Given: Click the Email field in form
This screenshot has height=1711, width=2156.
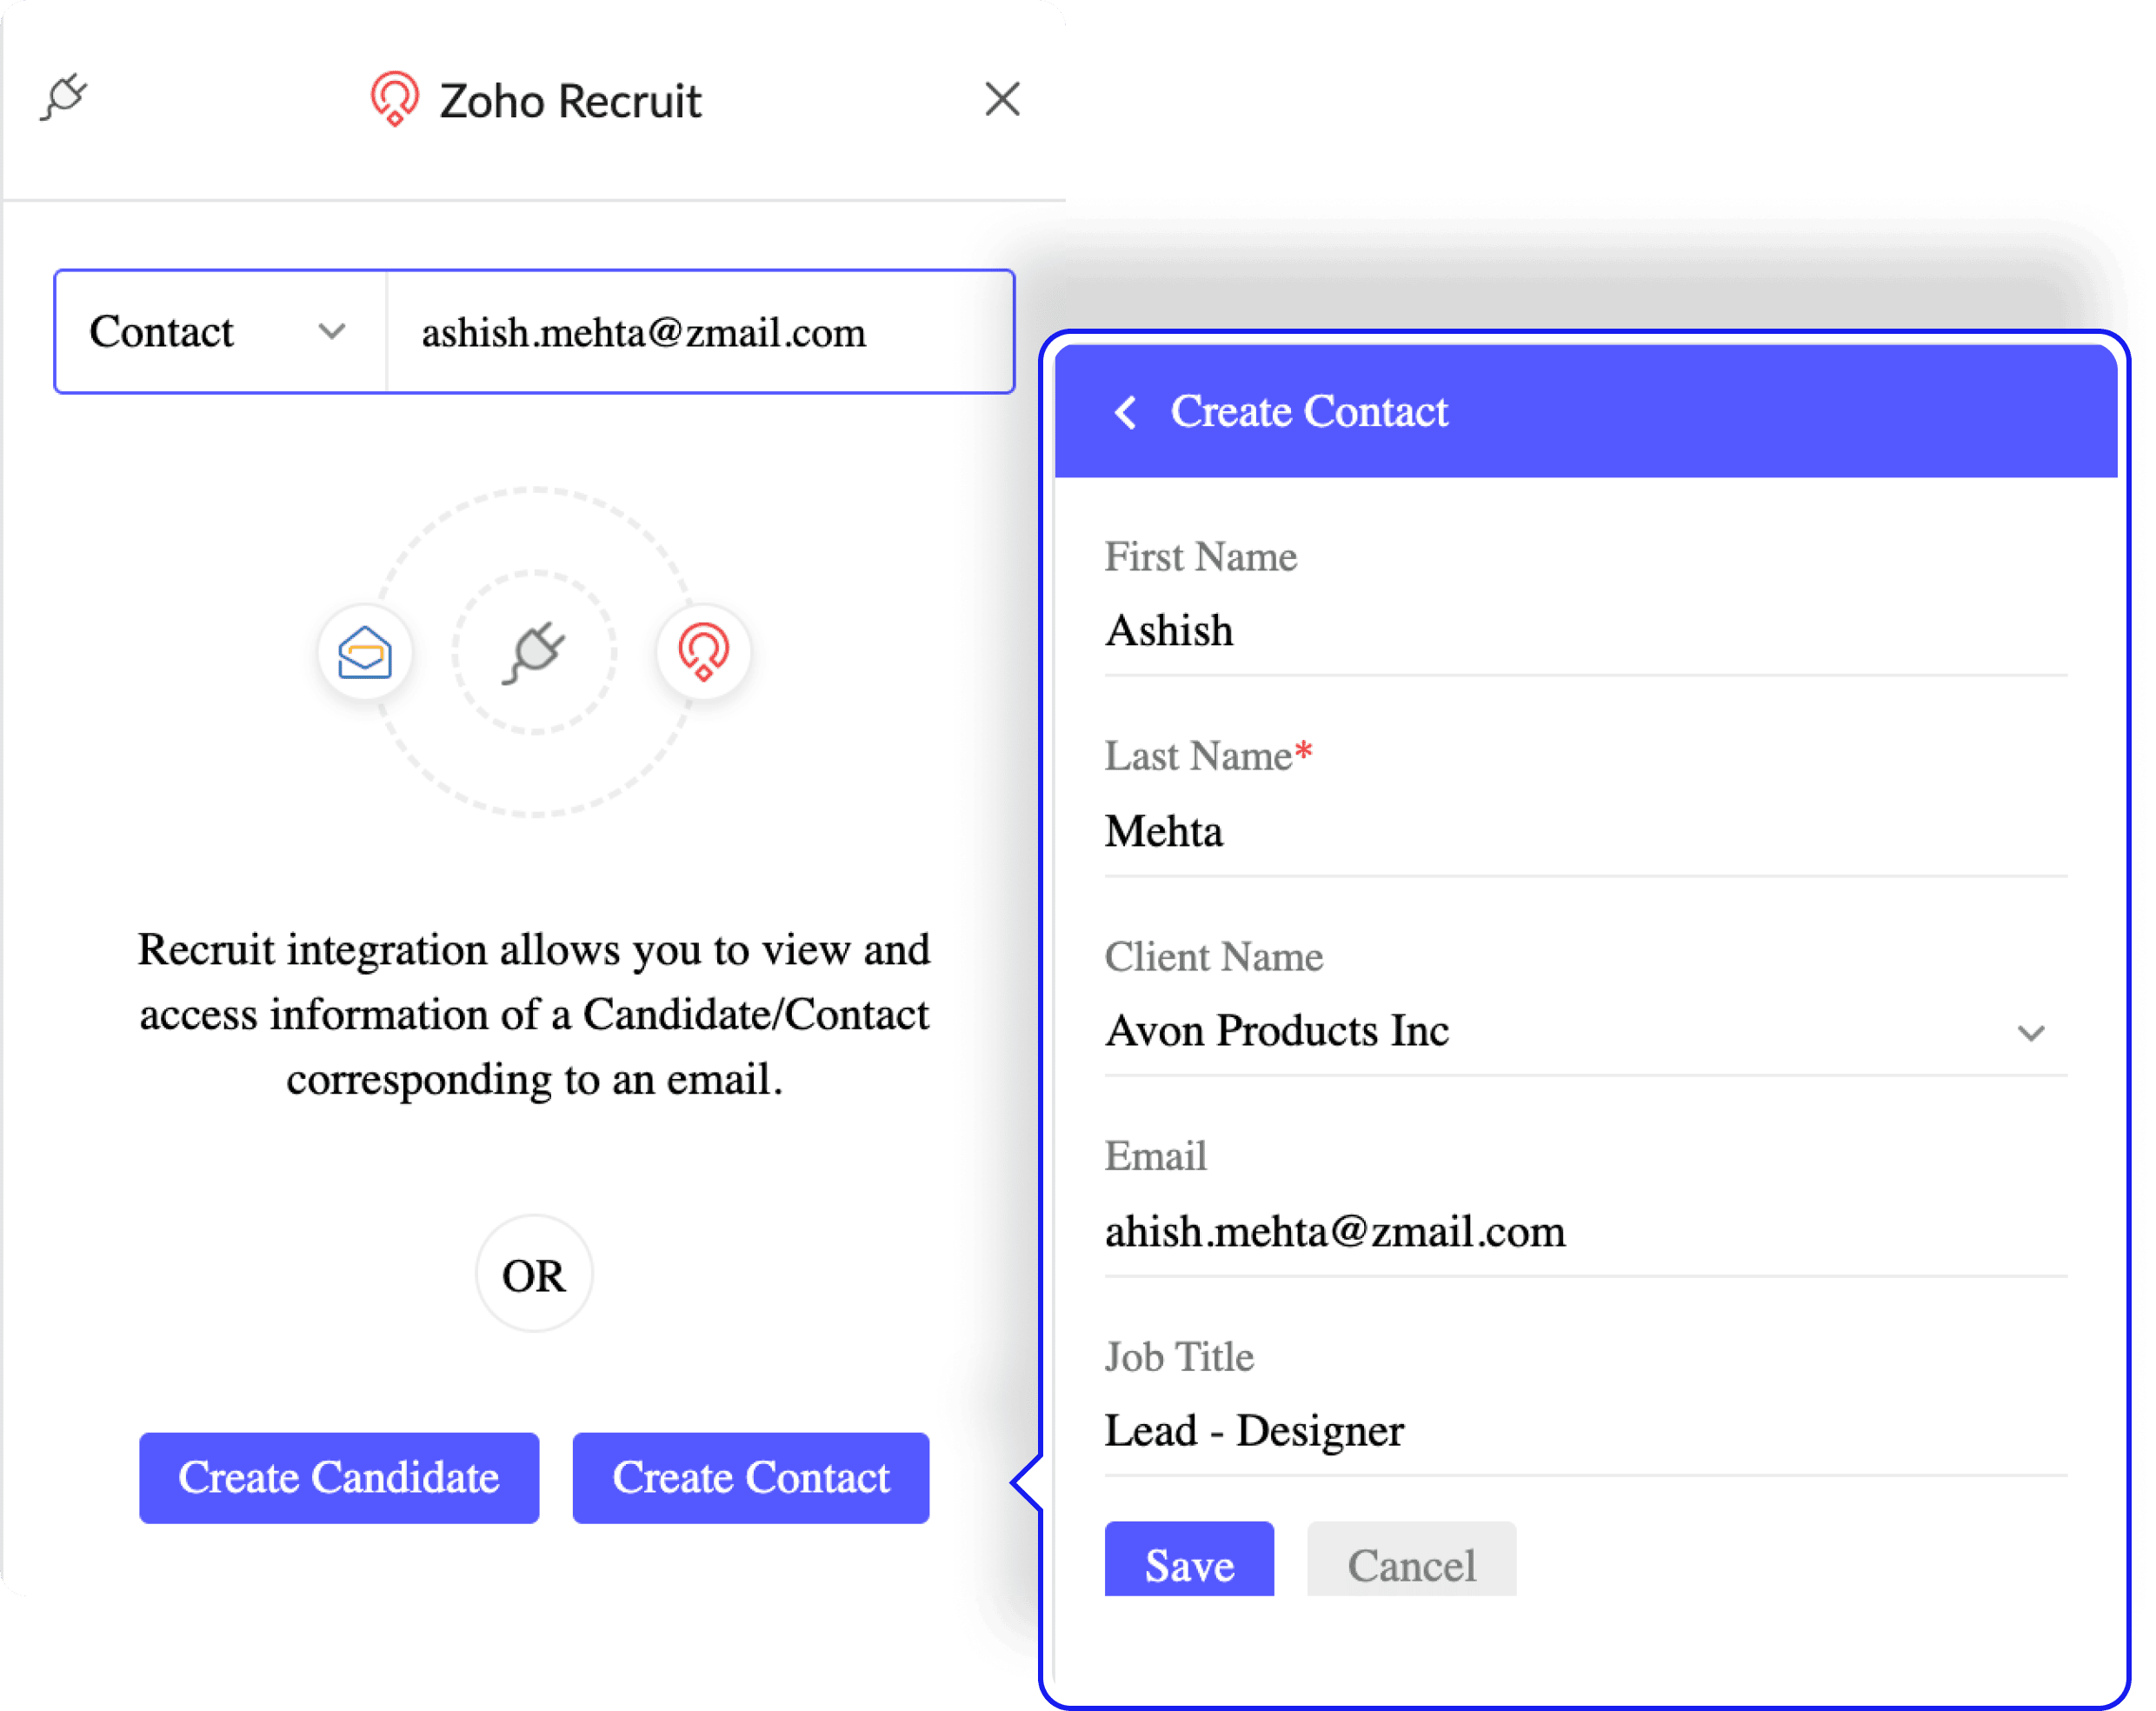Looking at the screenshot, I should pyautogui.click(x=1584, y=1232).
